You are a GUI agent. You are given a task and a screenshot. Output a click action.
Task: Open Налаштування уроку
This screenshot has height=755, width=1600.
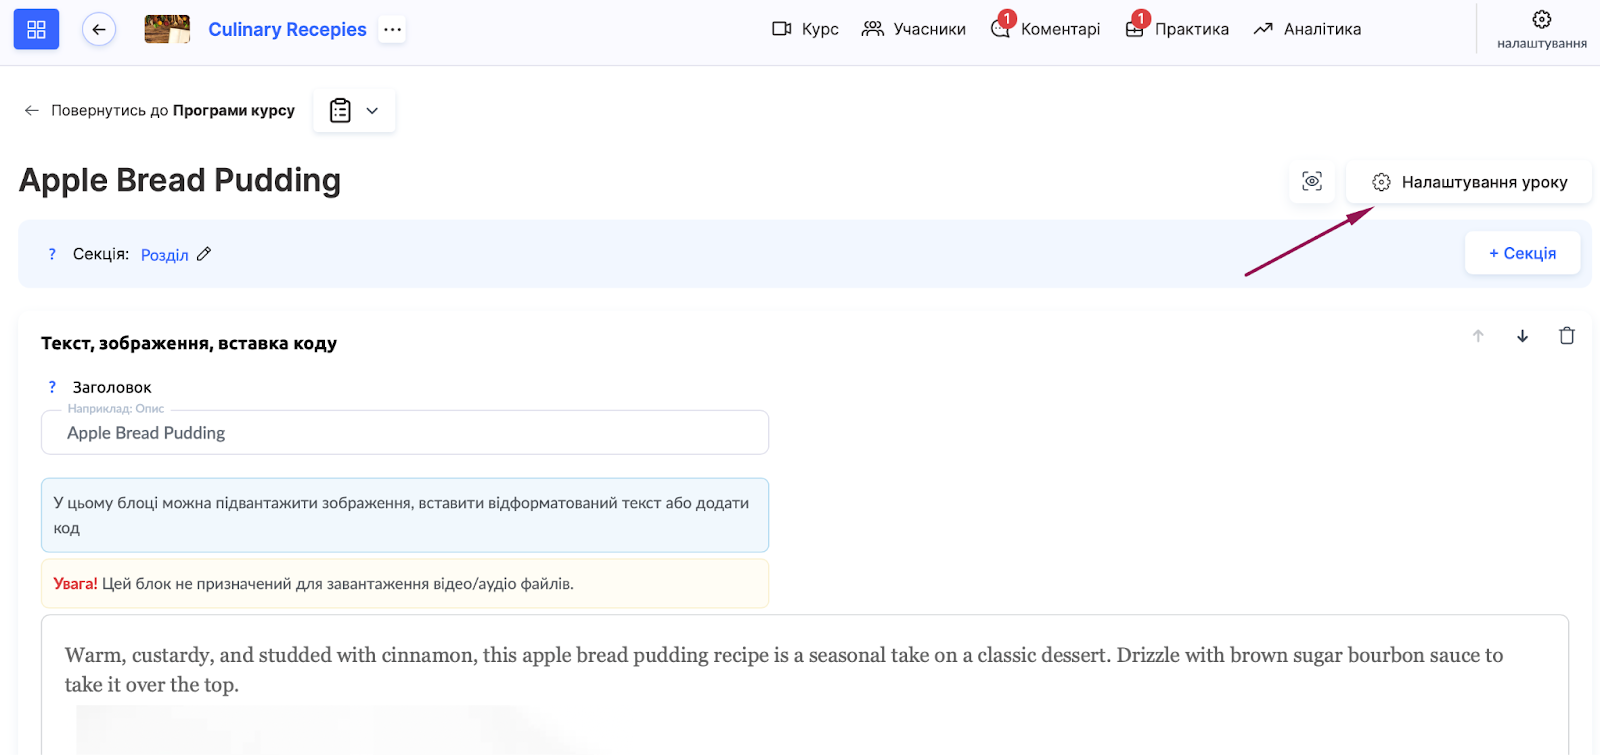pos(1469,182)
